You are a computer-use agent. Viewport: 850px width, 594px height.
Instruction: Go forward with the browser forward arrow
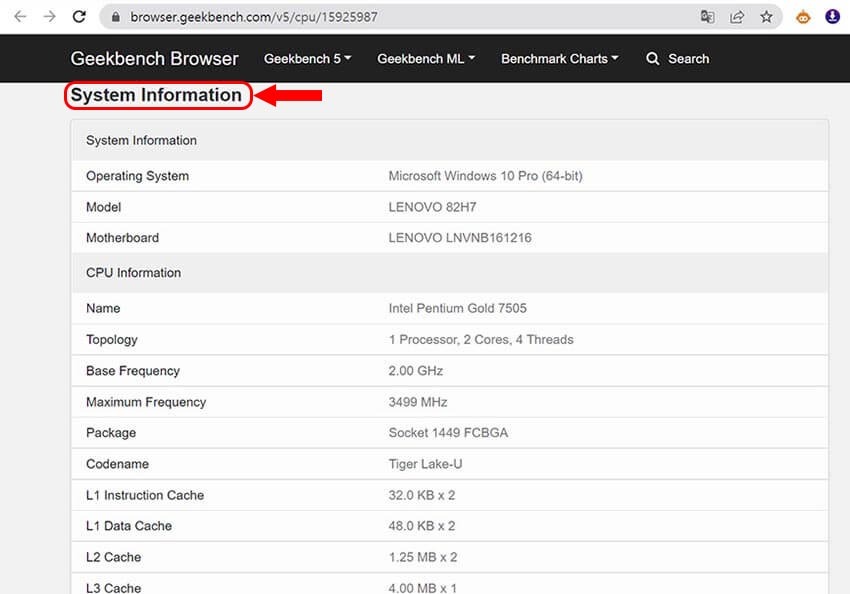point(49,17)
